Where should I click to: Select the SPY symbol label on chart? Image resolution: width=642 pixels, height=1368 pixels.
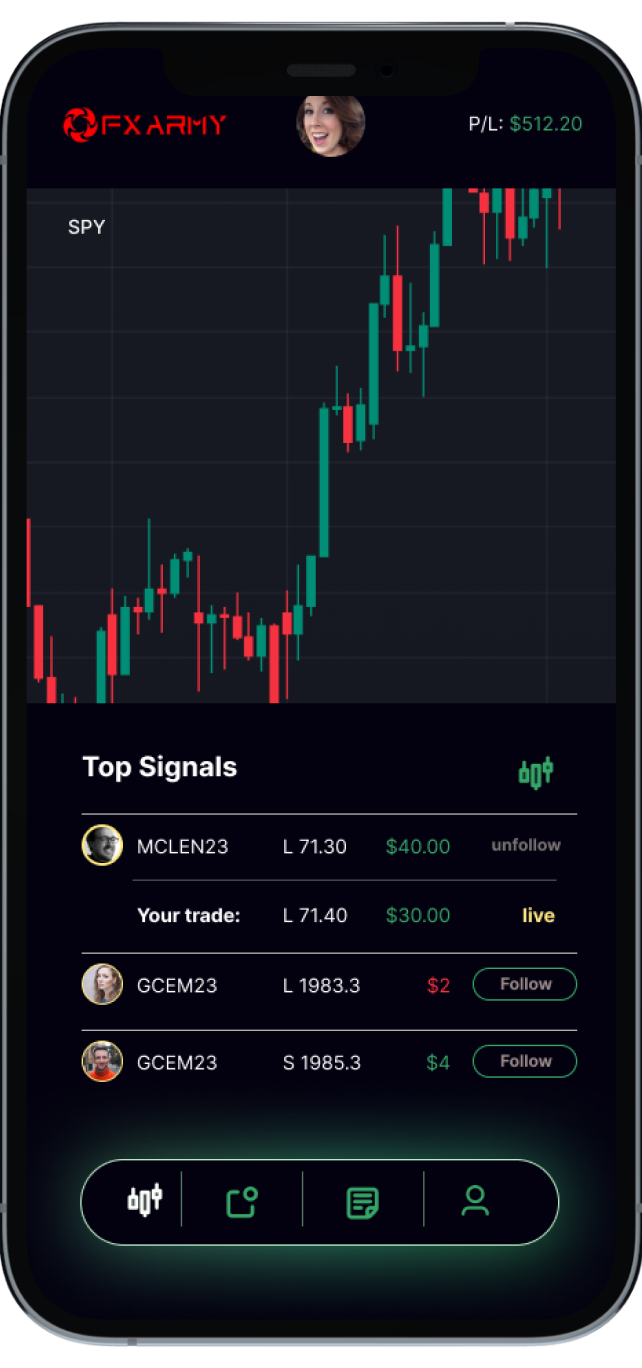(x=86, y=227)
